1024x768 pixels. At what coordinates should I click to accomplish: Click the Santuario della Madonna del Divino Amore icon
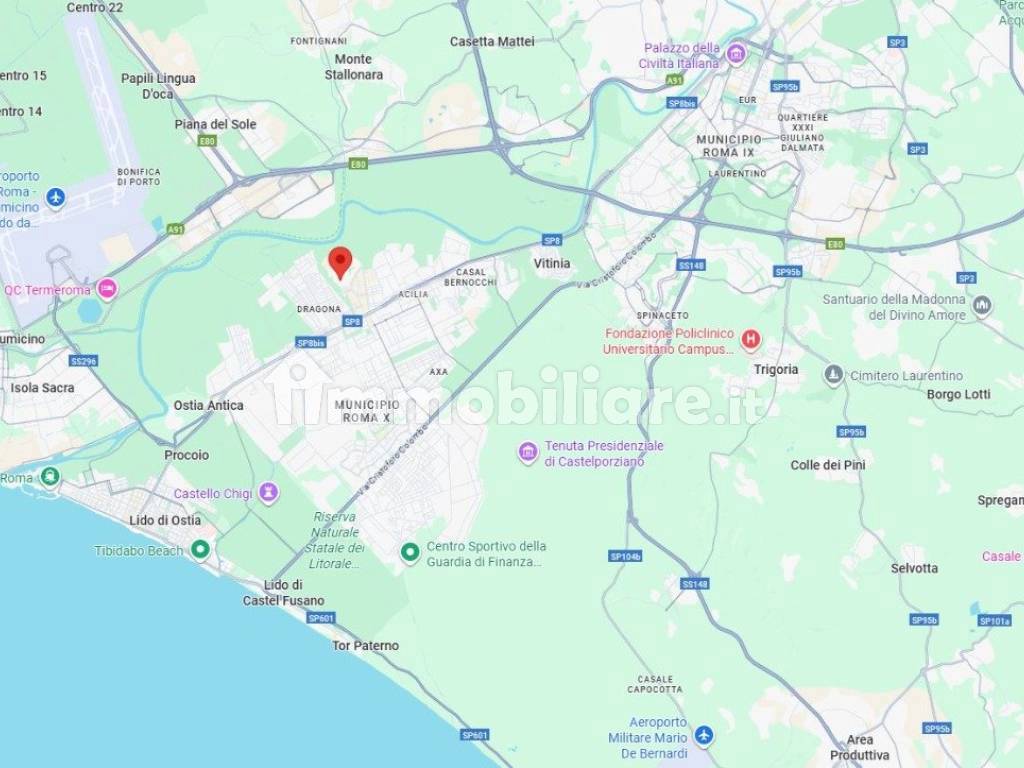pos(982,304)
